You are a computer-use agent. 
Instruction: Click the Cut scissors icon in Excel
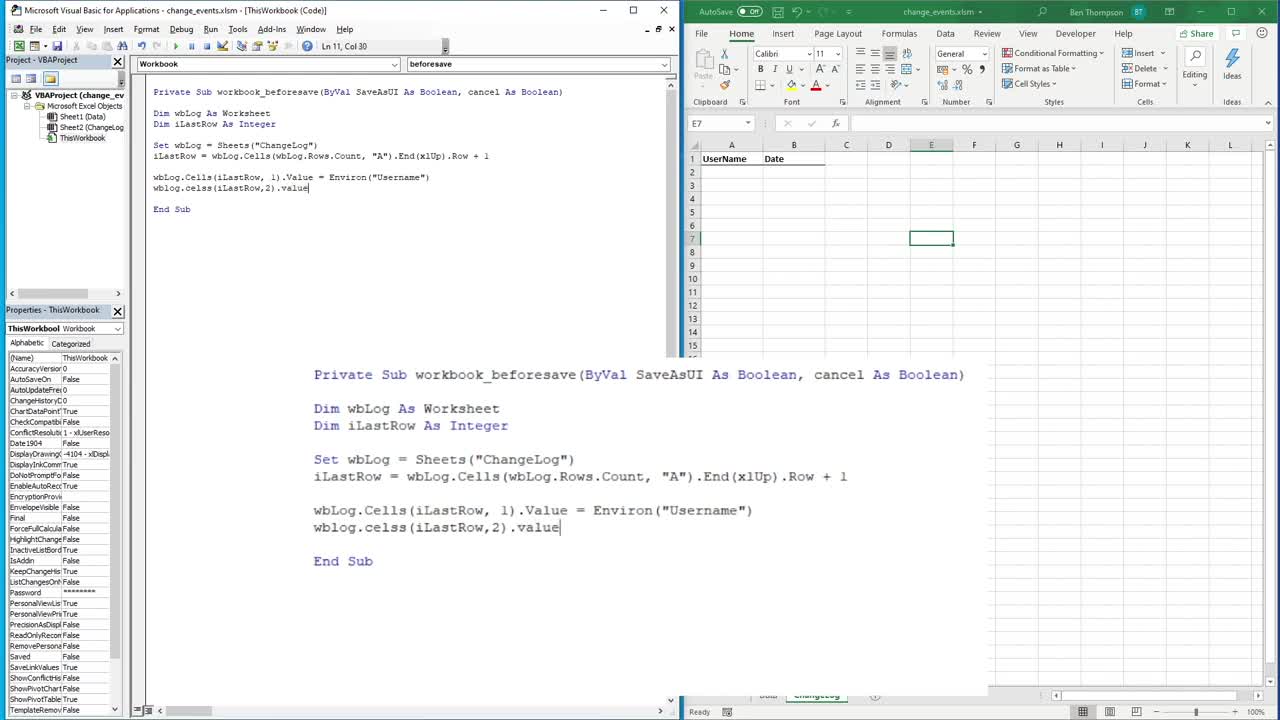(x=725, y=53)
